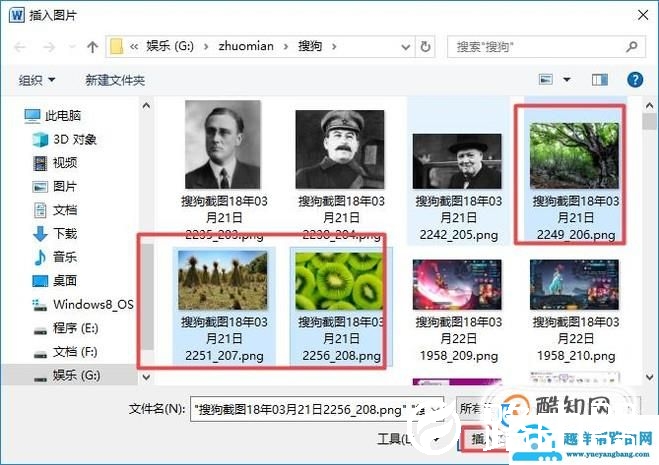The height and width of the screenshot is (465, 659).
Task: Expand chevron after zhuomian breadcrumb
Action: [x=286, y=46]
